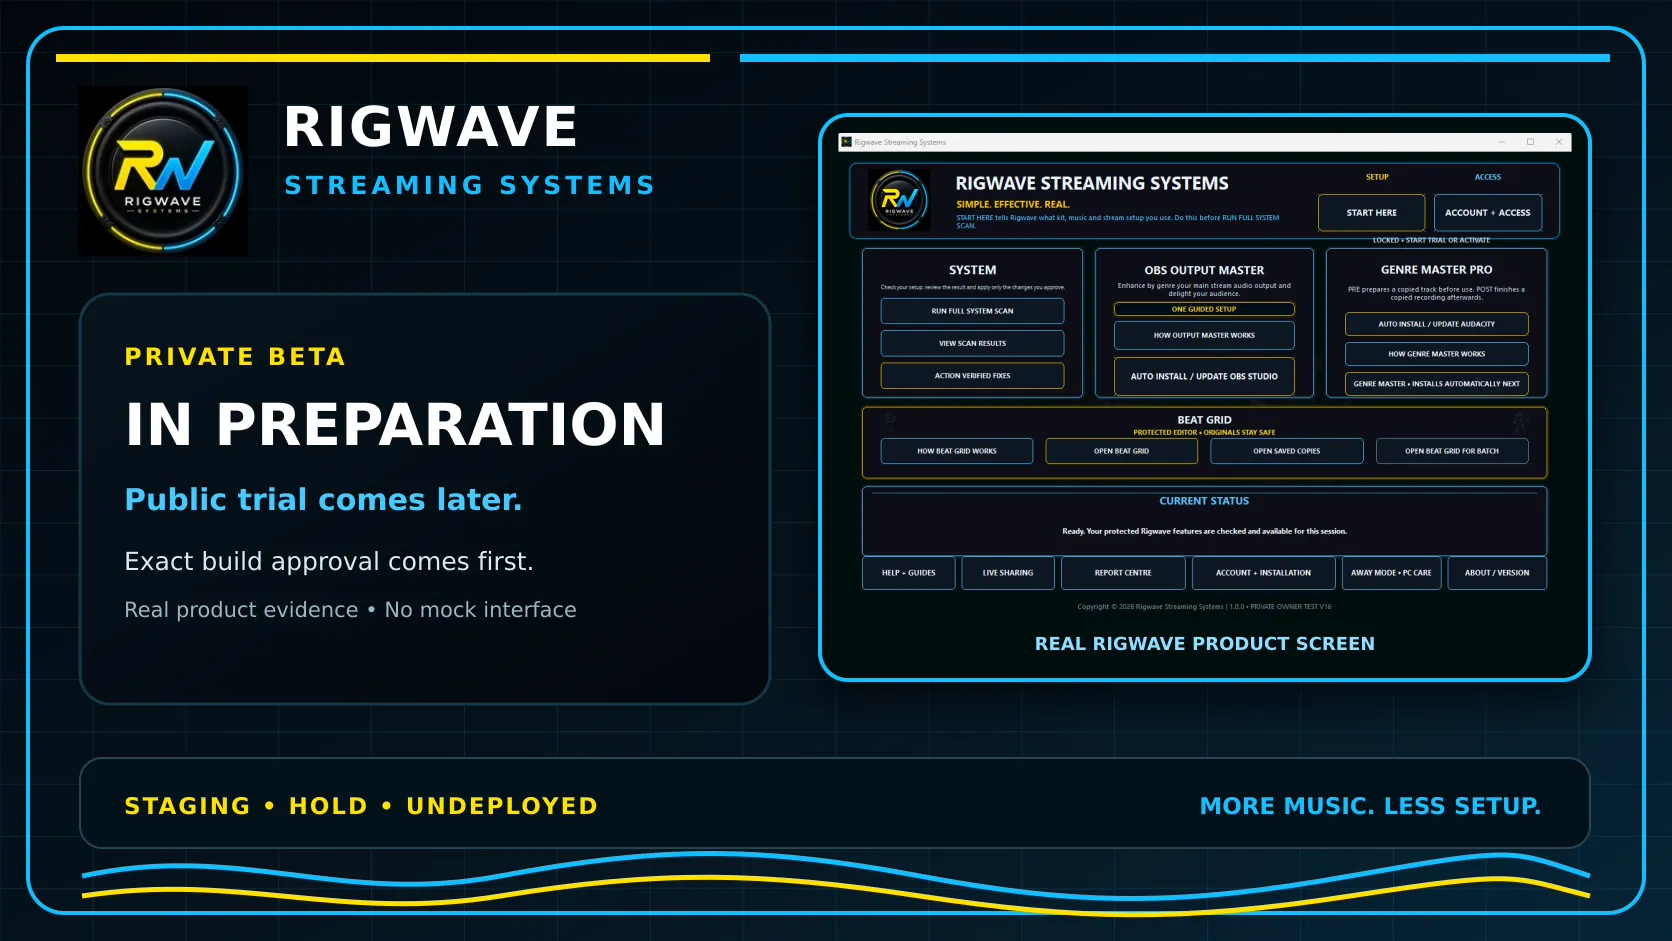Maximize the Rigwave Streaming Systems window

pos(1530,142)
